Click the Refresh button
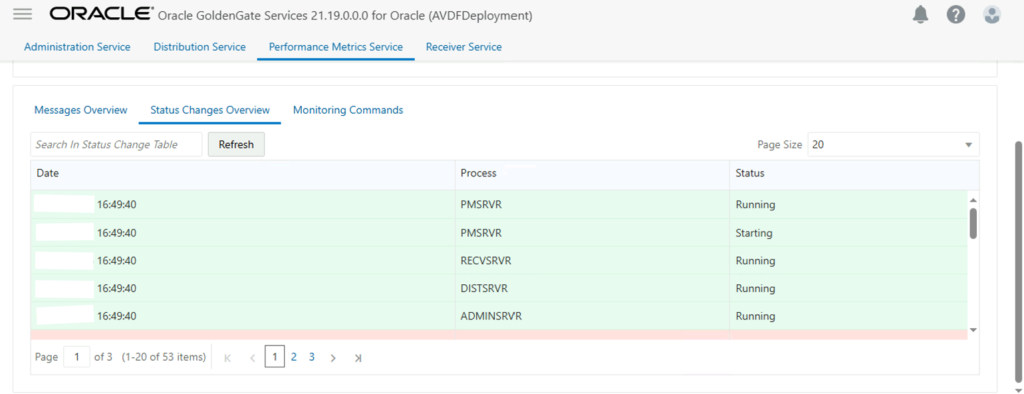Screen dimensions: 1024x394 point(236,144)
